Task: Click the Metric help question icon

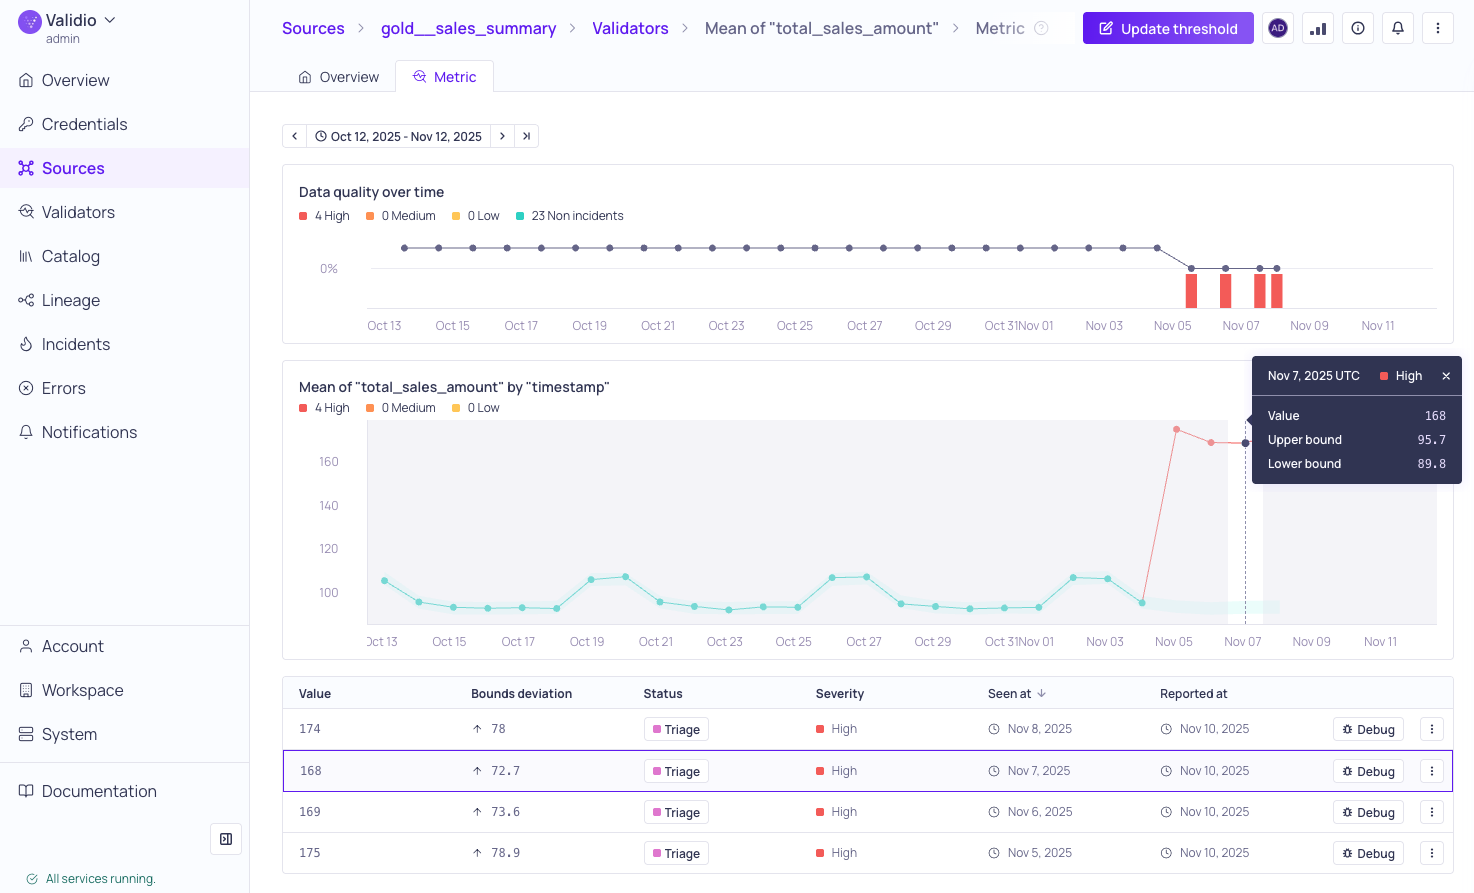Action: pos(1041,28)
